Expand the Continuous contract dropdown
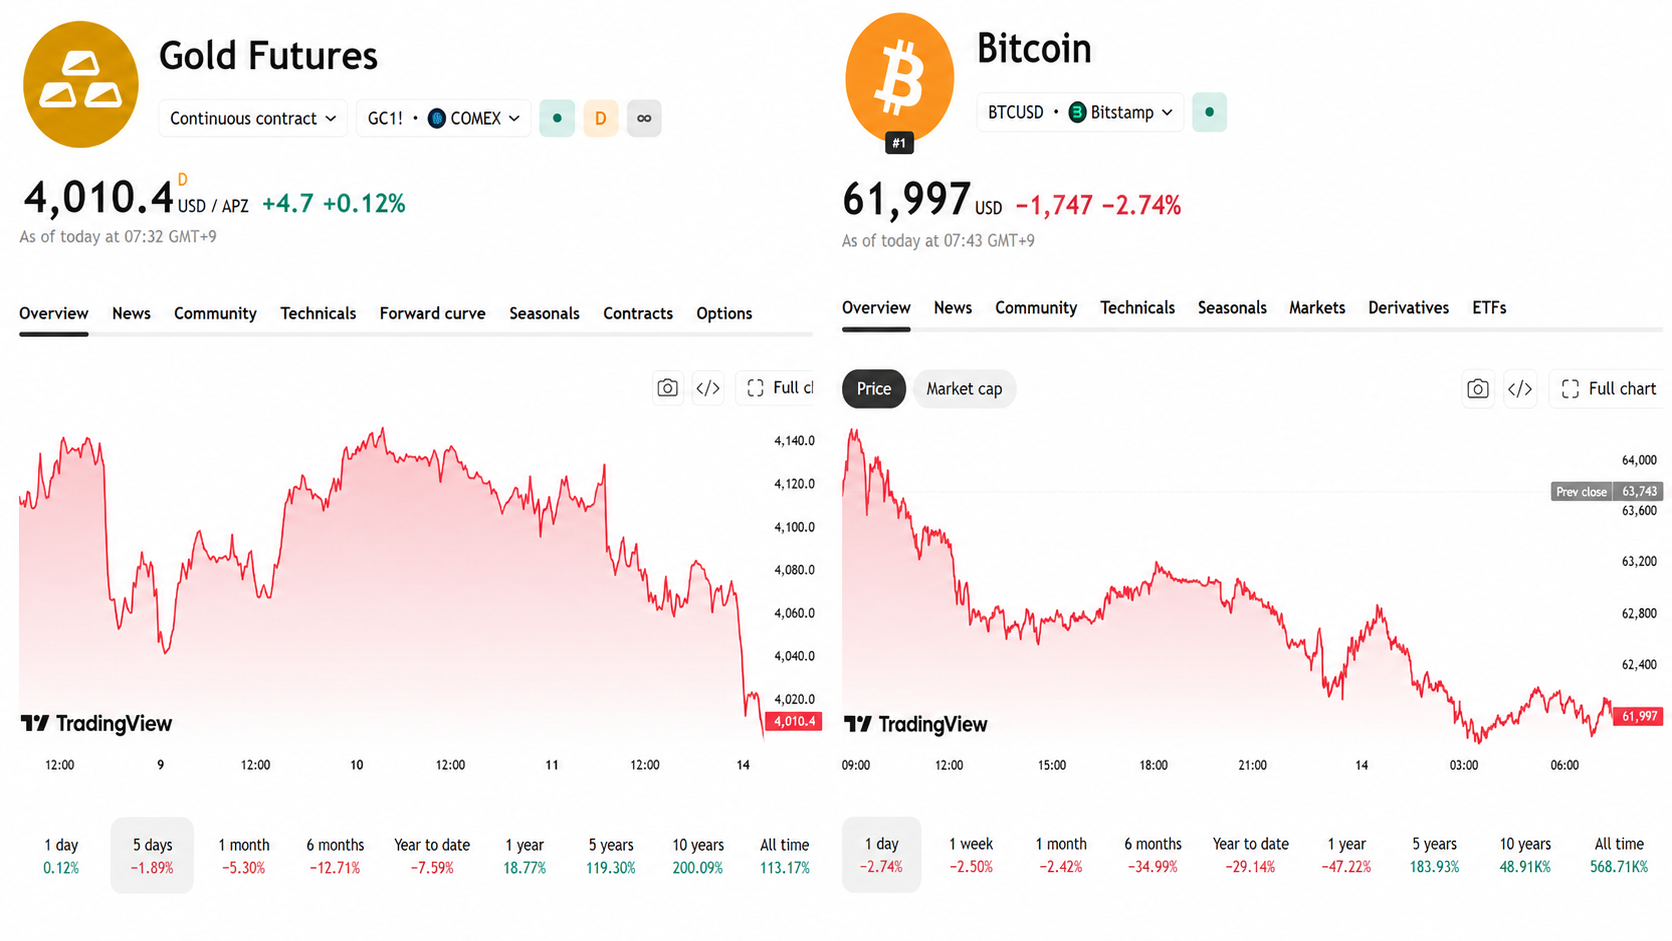This screenshot has height=941, width=1672. click(253, 118)
